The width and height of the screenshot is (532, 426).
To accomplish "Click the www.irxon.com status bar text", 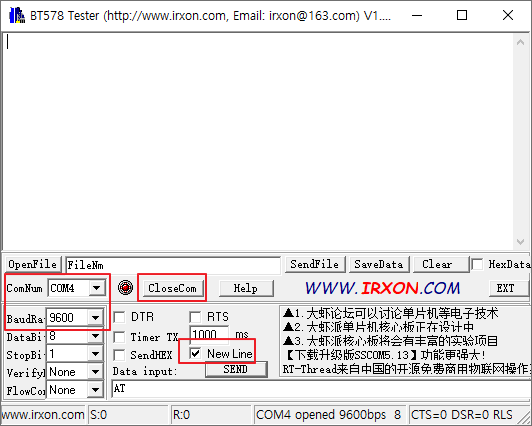I will pos(43,414).
